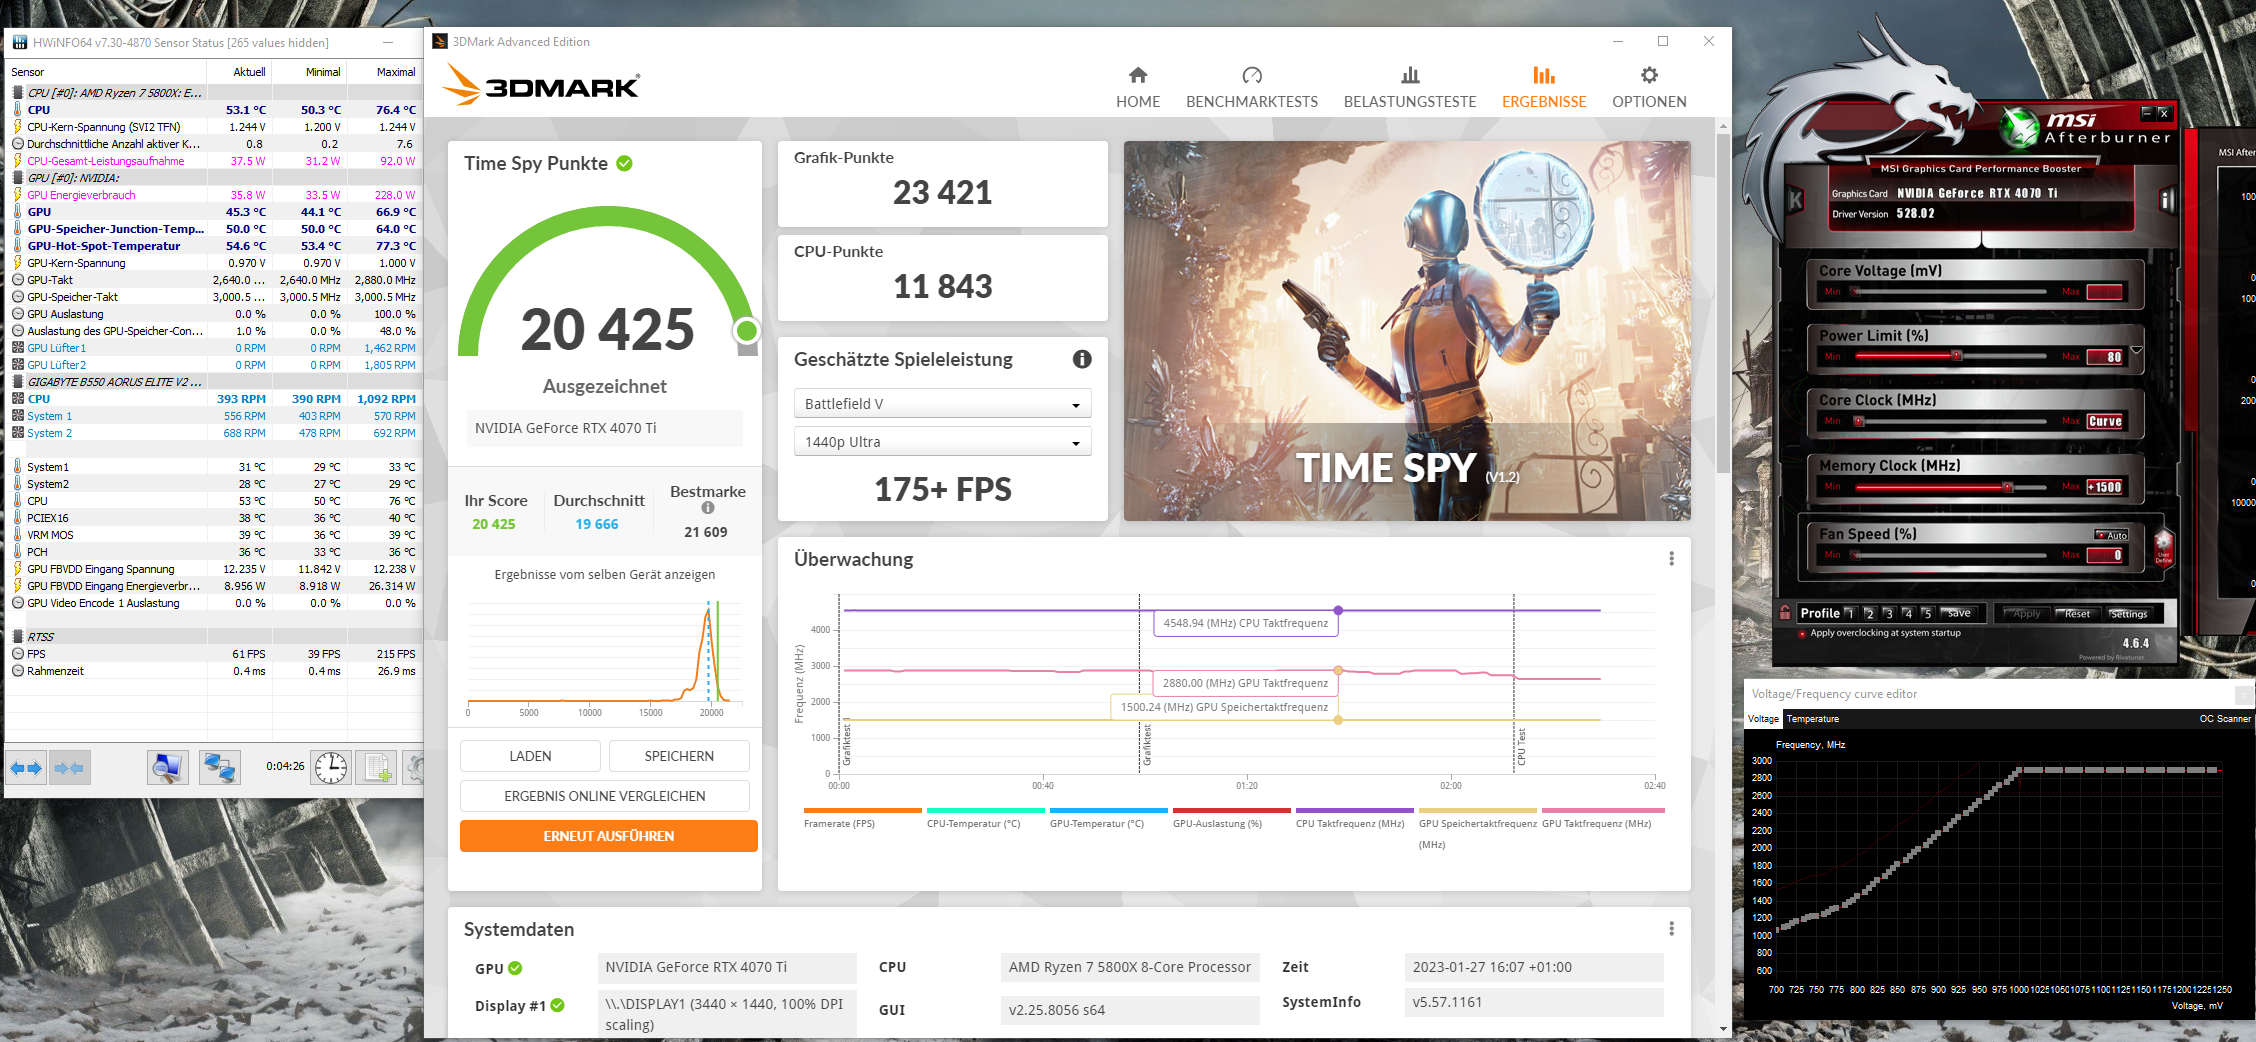Toggle GPU-Auslastung (%) legend series
The height and width of the screenshot is (1042, 2256).
pos(1231,818)
